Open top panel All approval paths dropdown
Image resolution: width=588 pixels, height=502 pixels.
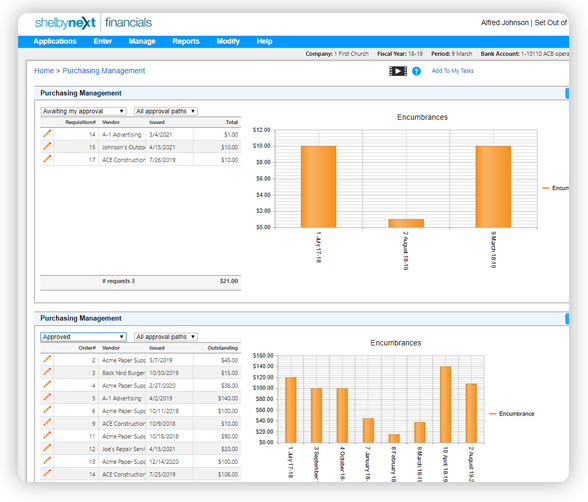[166, 111]
